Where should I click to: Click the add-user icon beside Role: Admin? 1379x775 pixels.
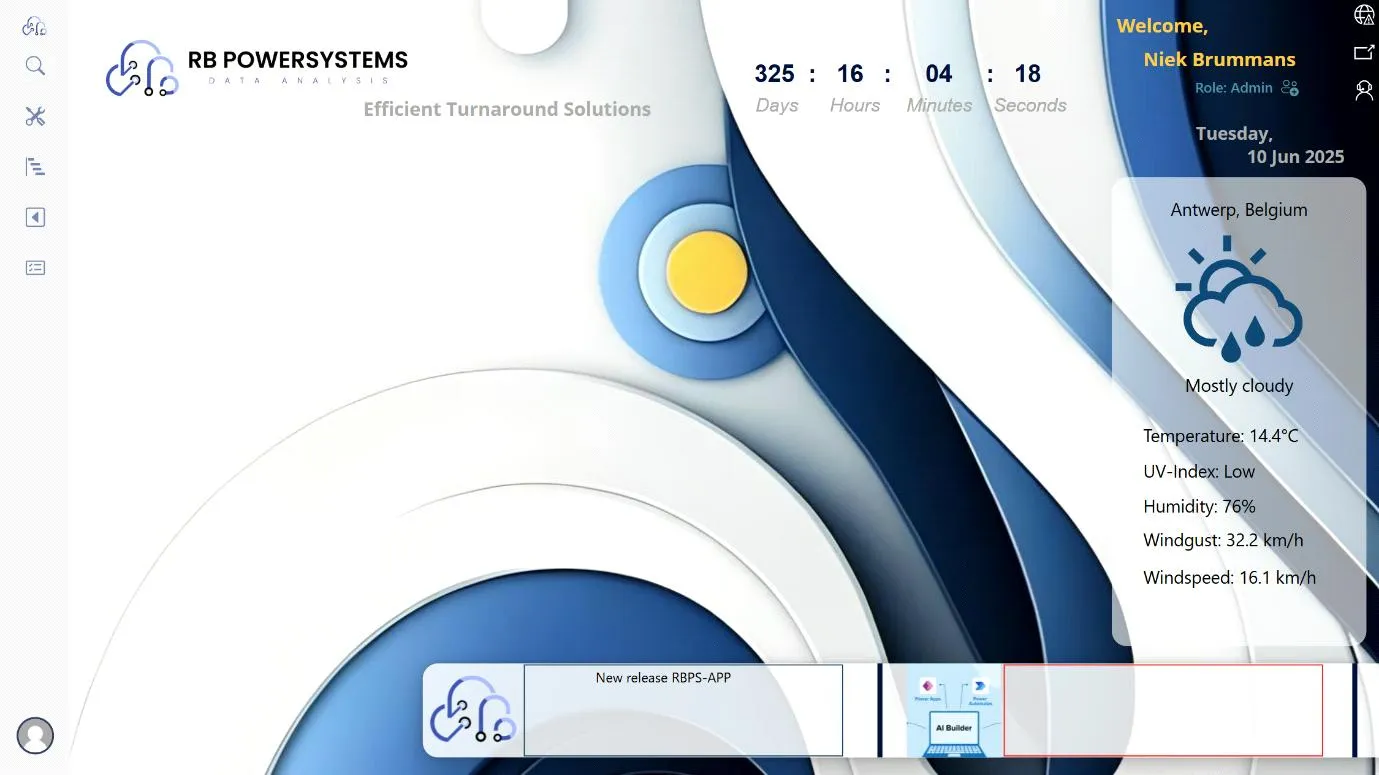point(1290,88)
